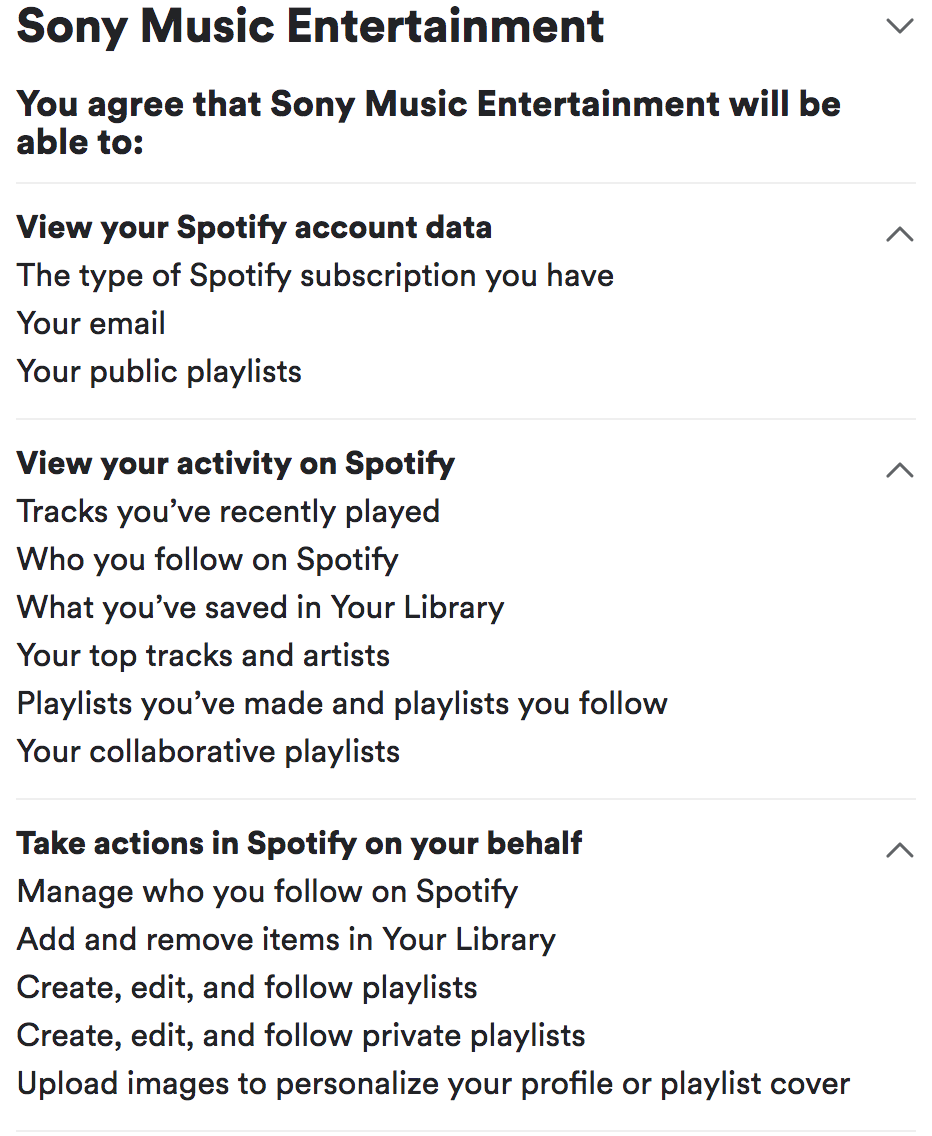The height and width of the screenshot is (1136, 932).
Task: Click 'What you've saved in Your Library' item
Action: [x=260, y=608]
